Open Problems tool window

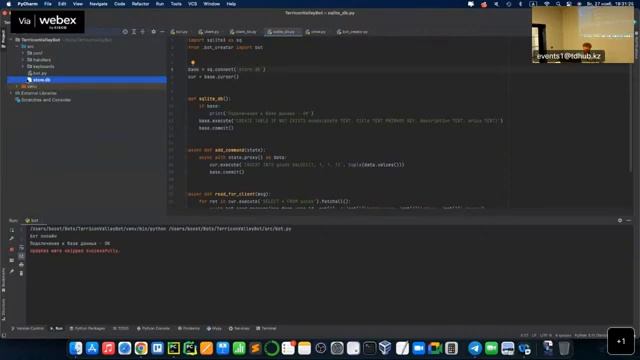(x=189, y=329)
